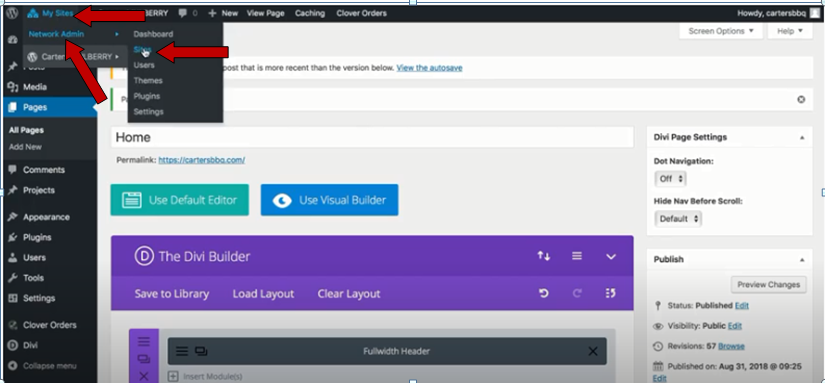
Task: Click Clear Layout
Action: coord(349,294)
